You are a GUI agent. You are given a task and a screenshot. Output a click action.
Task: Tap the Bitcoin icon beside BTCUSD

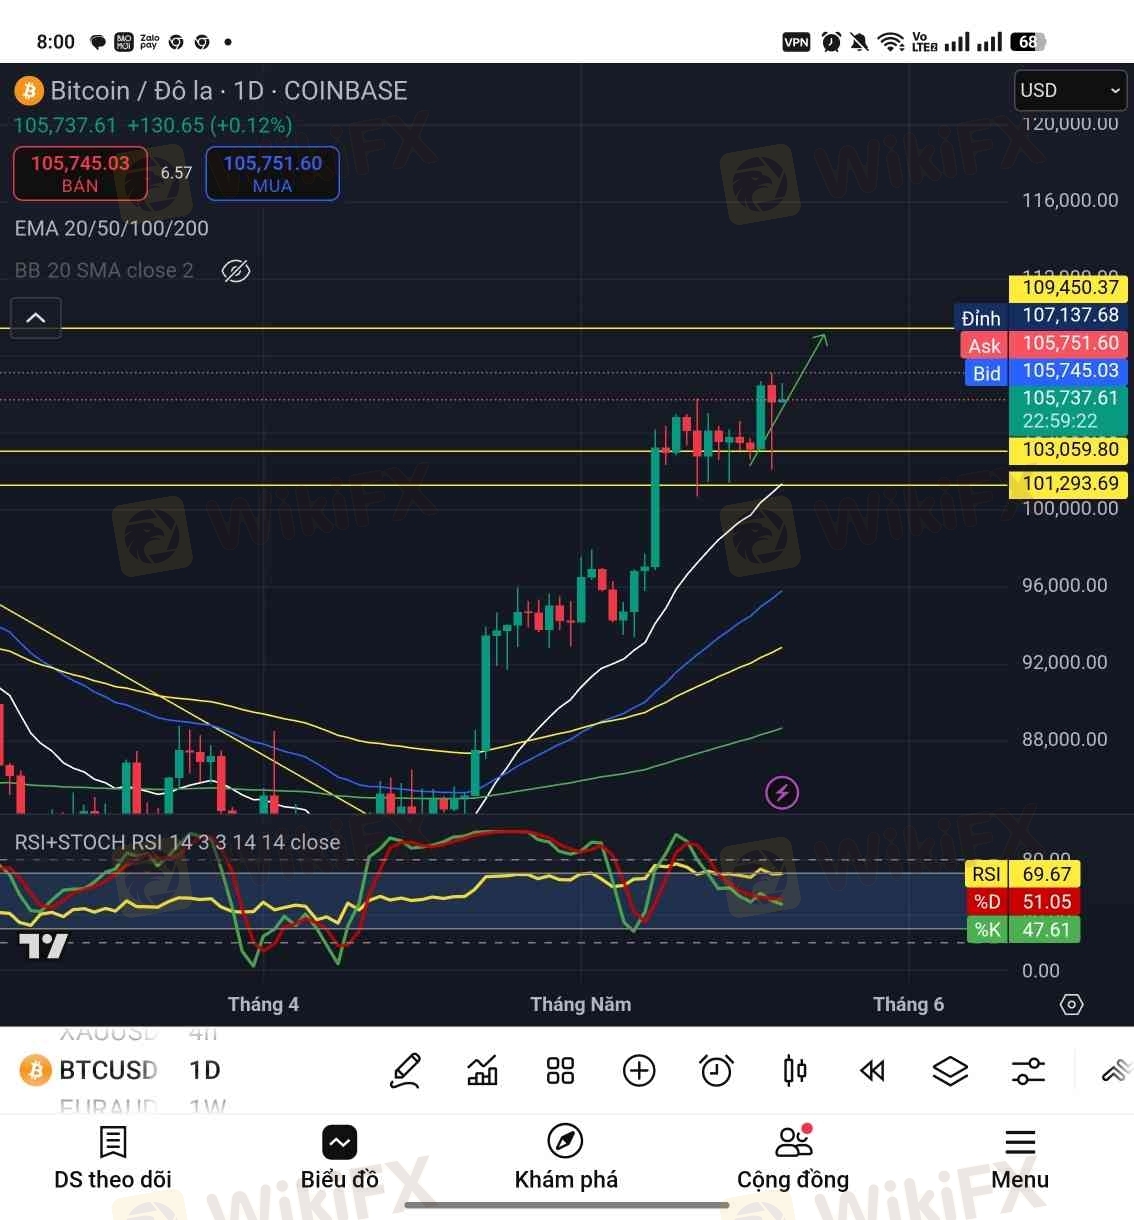tap(35, 1071)
